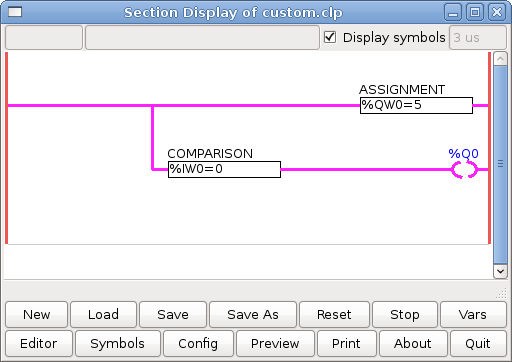Toggle the Display symbols checkbox
The height and width of the screenshot is (362, 512).
pos(330,37)
